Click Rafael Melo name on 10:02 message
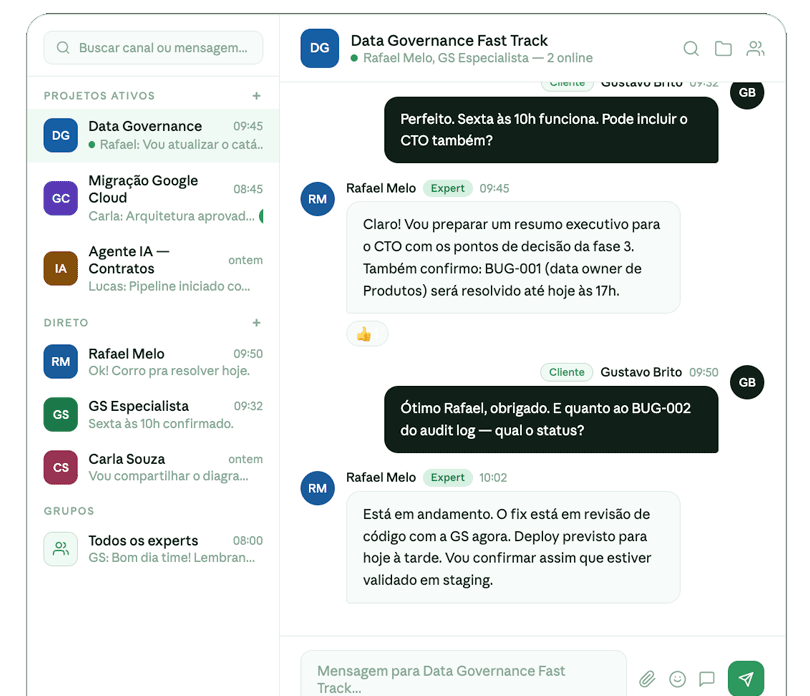Image resolution: width=810 pixels, height=696 pixels. 381,477
